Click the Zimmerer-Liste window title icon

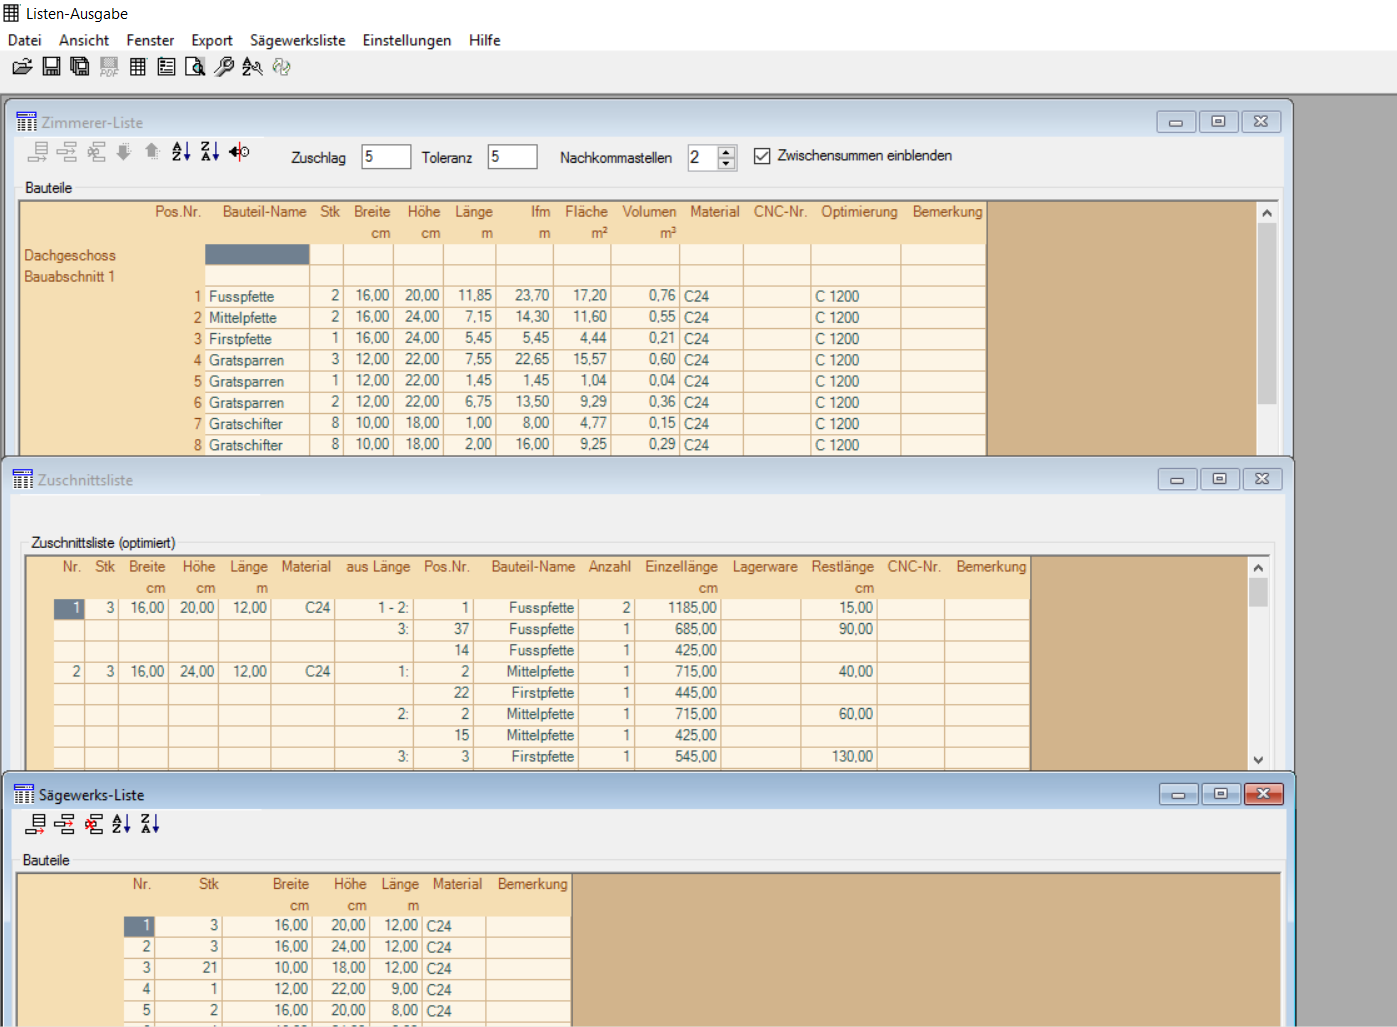pyautogui.click(x=26, y=122)
